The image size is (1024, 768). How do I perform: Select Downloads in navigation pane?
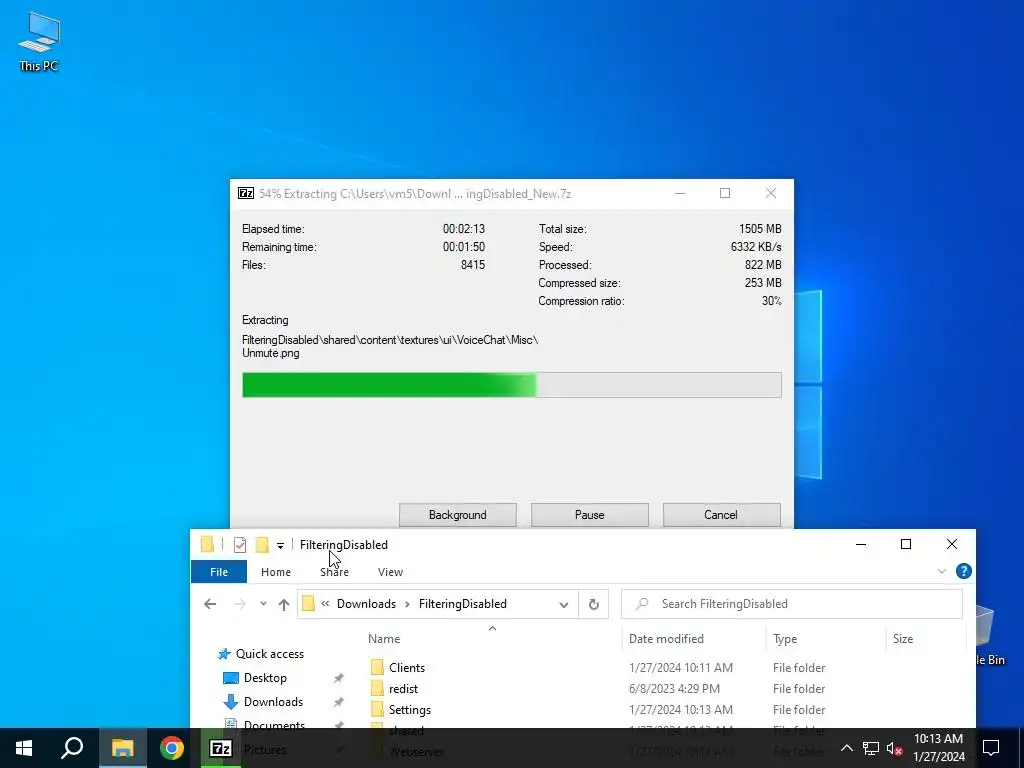(273, 701)
